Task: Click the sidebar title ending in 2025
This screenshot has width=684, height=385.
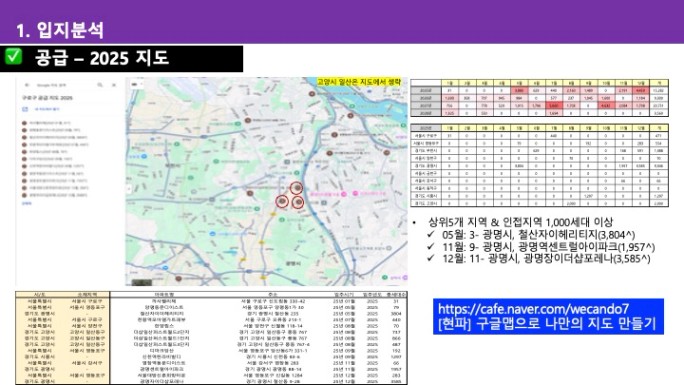Action: [48, 98]
